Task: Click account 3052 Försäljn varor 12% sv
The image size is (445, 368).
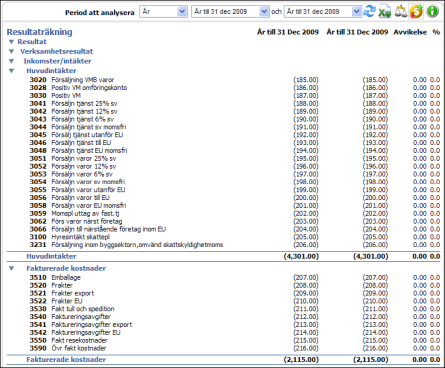Action: point(73,166)
